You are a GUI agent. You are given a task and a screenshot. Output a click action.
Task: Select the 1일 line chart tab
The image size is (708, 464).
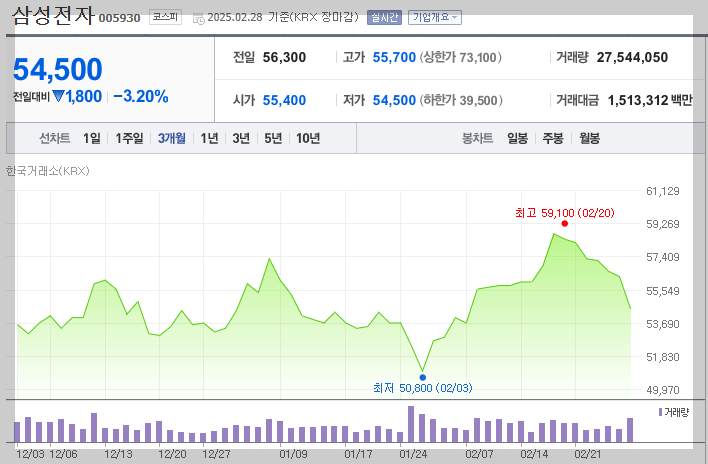click(92, 138)
